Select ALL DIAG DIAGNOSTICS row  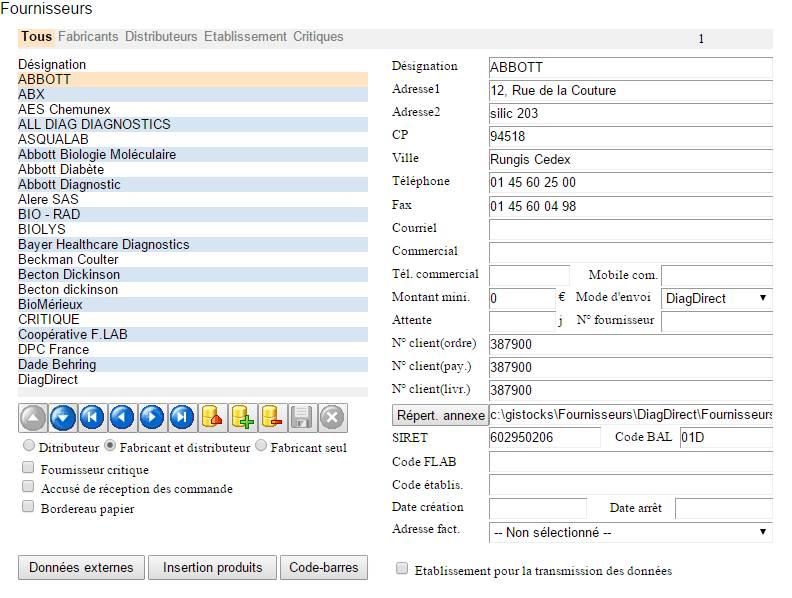(x=193, y=124)
